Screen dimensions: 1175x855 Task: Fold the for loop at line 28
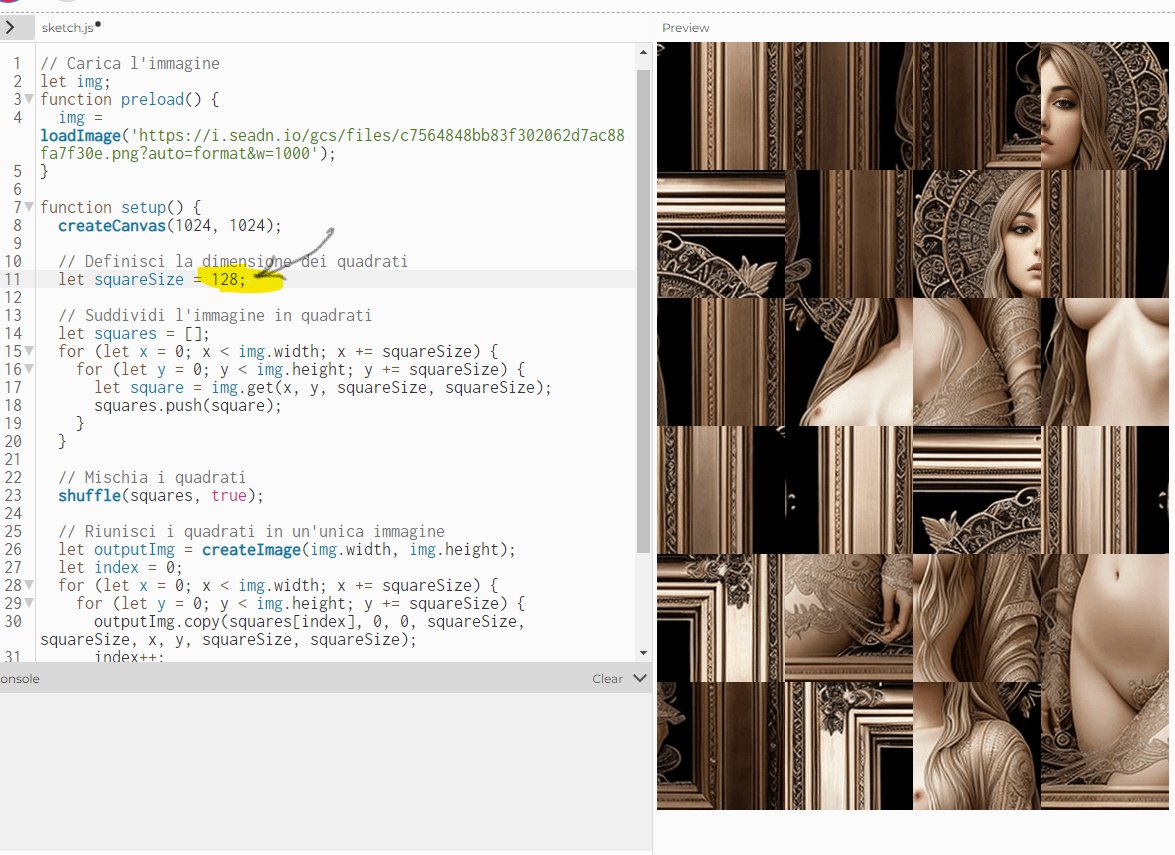pos(29,584)
